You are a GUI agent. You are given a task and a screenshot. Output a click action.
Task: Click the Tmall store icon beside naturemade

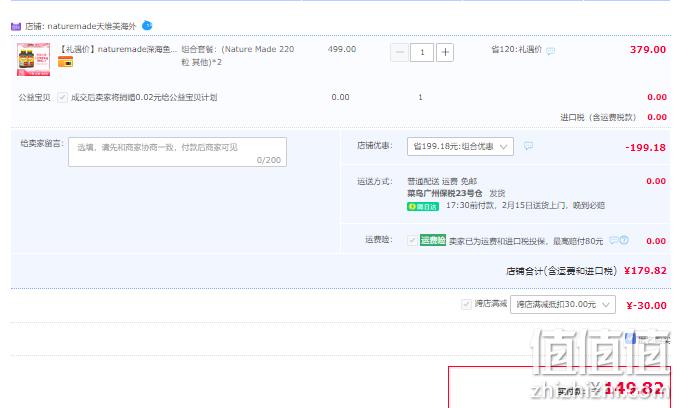16,26
